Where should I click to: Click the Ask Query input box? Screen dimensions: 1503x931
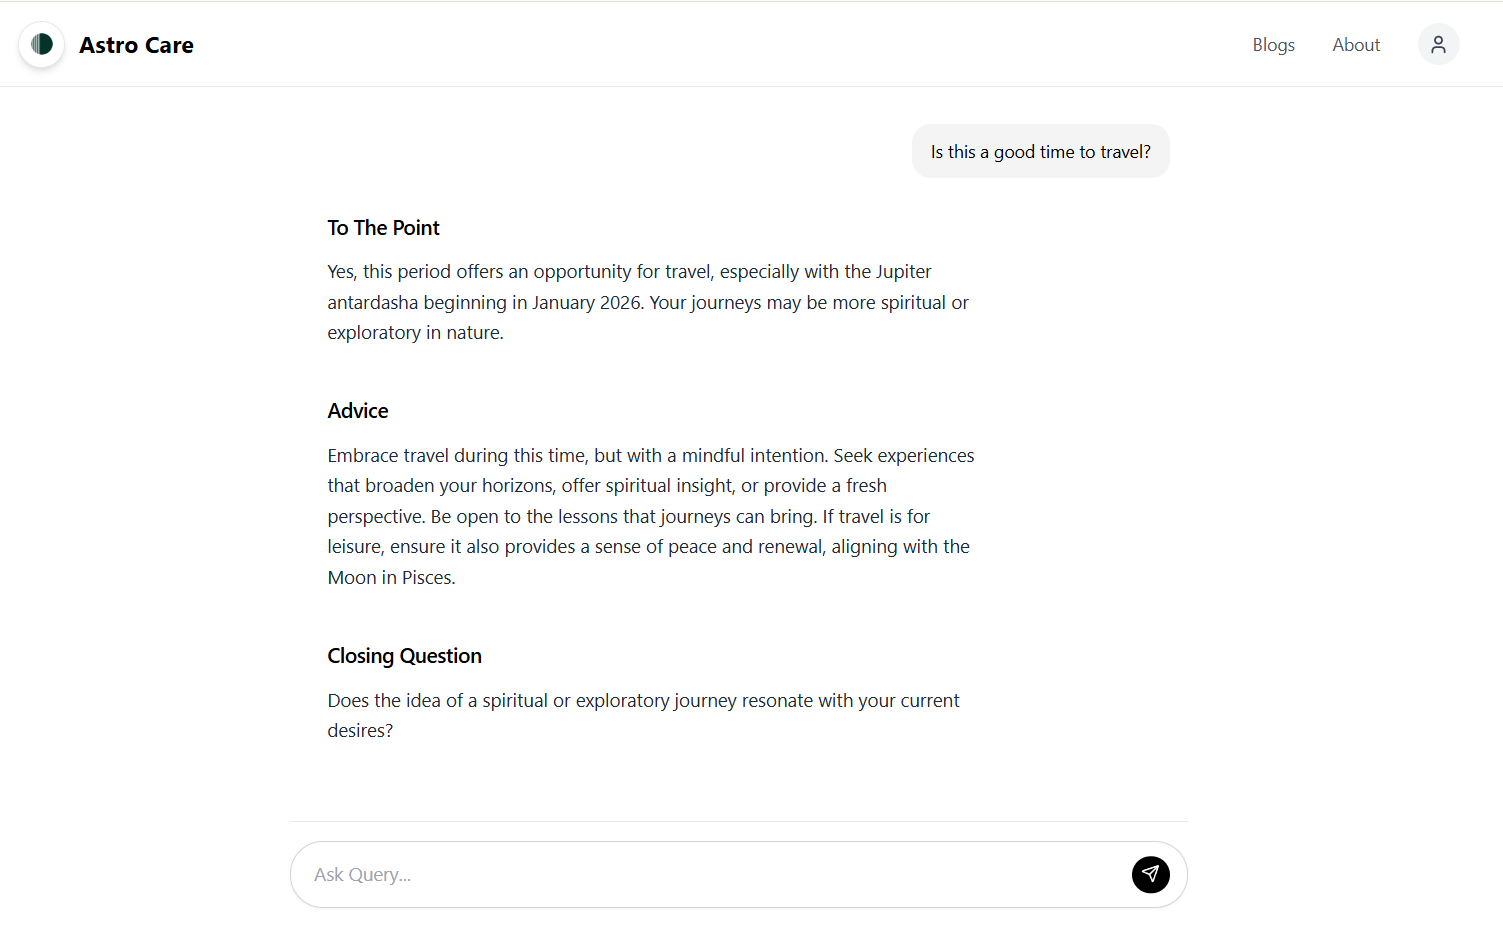[x=700, y=874]
